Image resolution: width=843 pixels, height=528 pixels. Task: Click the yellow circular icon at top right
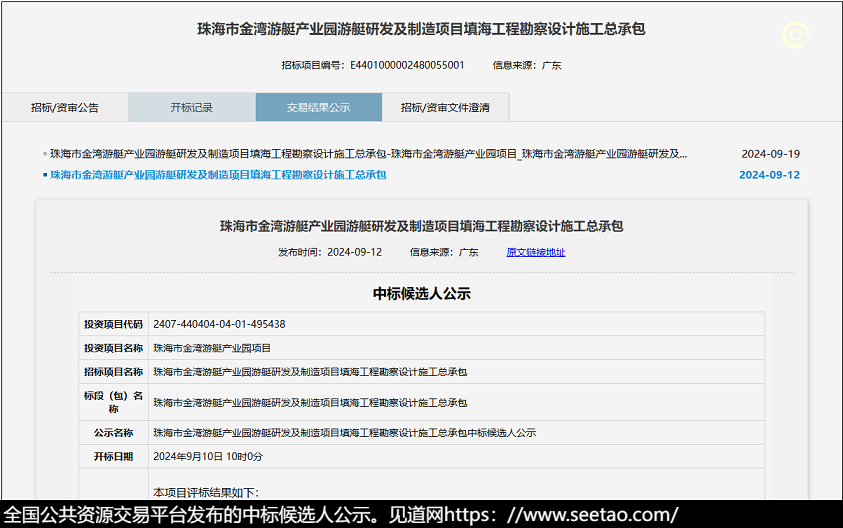[x=795, y=36]
